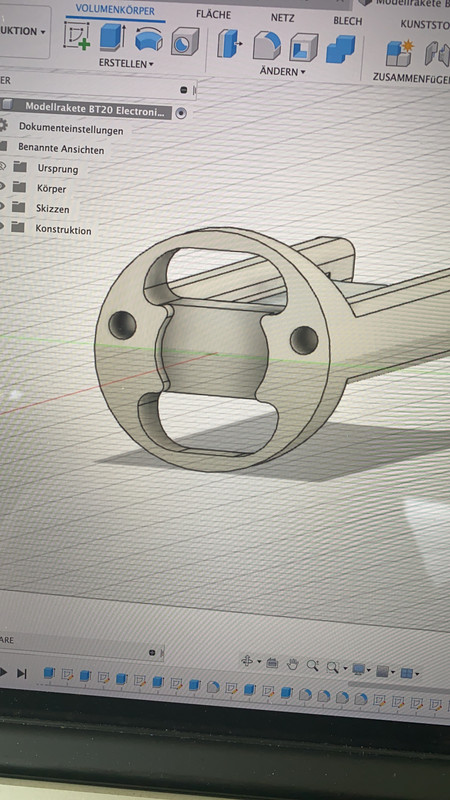Select the Körper folder label
This screenshot has width=450, height=800.
[x=52, y=189]
